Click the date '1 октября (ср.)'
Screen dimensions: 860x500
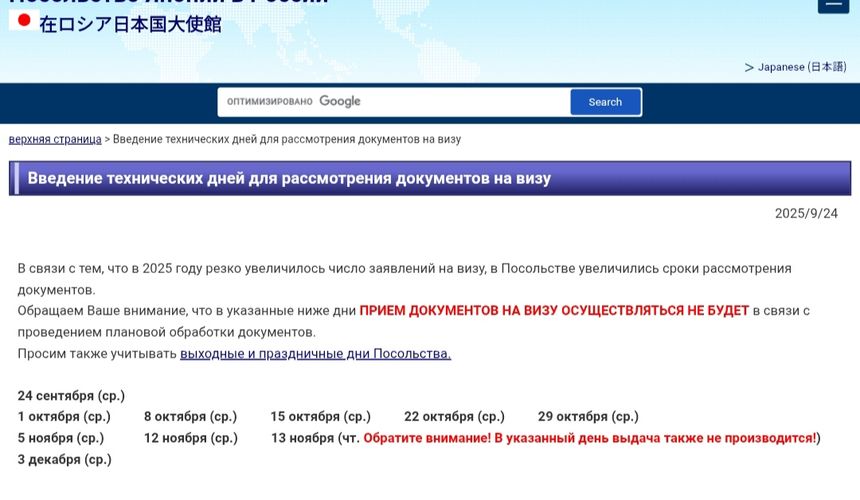[x=64, y=417]
